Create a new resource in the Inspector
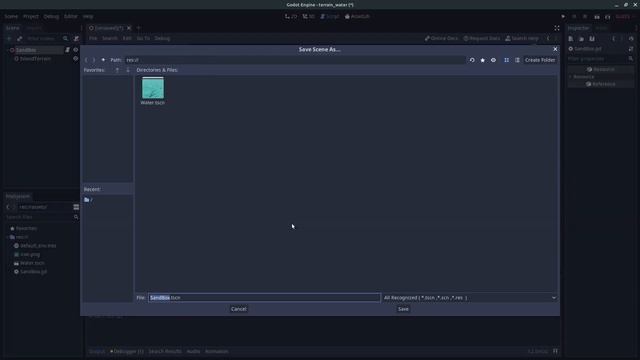640x360 pixels. pos(571,39)
